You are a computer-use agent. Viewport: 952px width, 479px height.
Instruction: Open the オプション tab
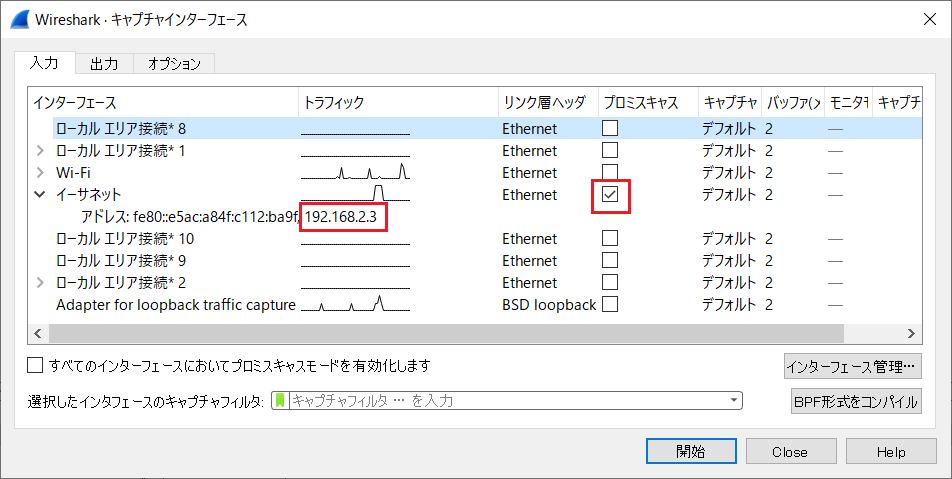click(174, 64)
